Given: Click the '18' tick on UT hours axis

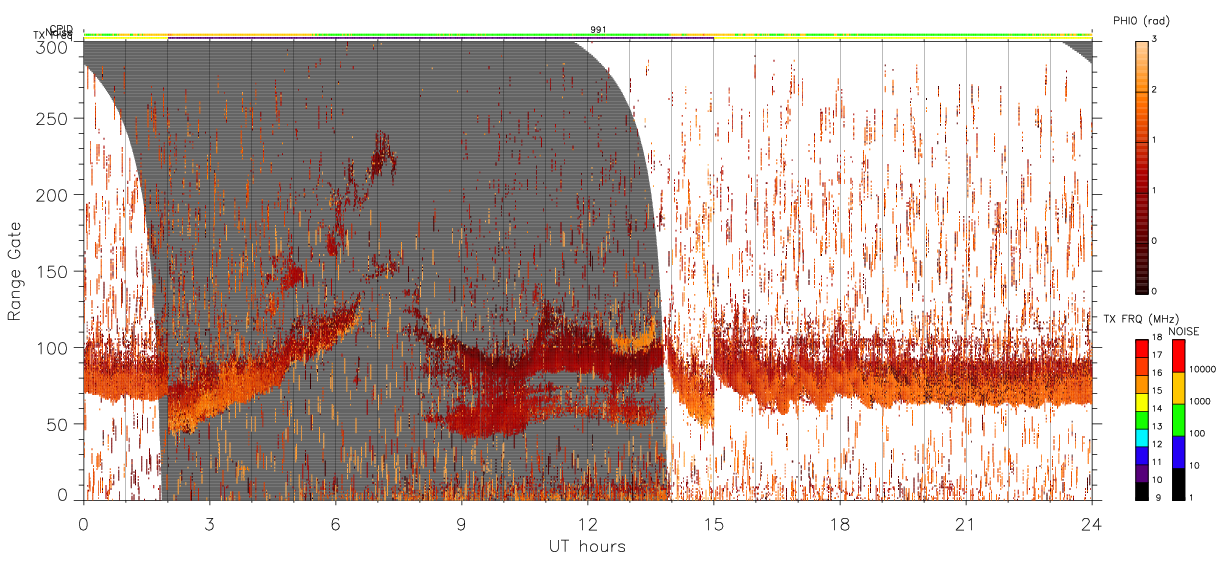Looking at the screenshot, I should (840, 524).
